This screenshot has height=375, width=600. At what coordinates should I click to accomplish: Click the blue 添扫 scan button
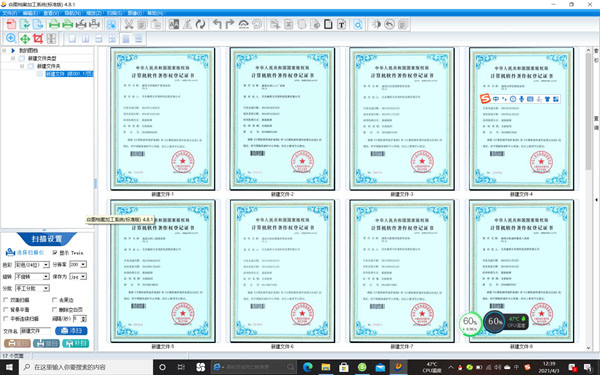(x=71, y=331)
